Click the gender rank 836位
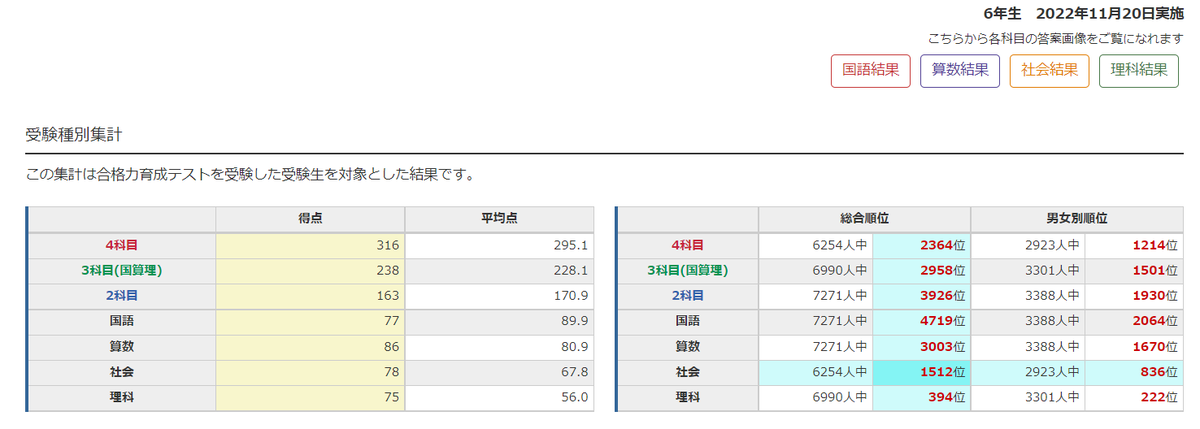The image size is (1200, 429). point(1159,372)
